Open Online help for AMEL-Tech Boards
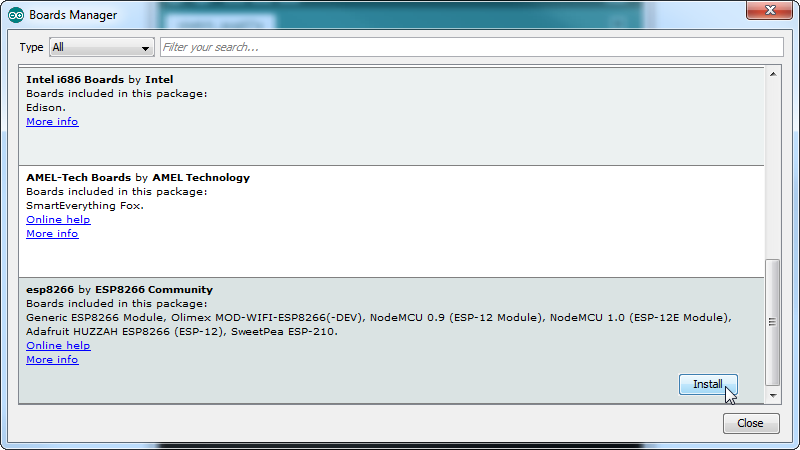 pyautogui.click(x=58, y=220)
